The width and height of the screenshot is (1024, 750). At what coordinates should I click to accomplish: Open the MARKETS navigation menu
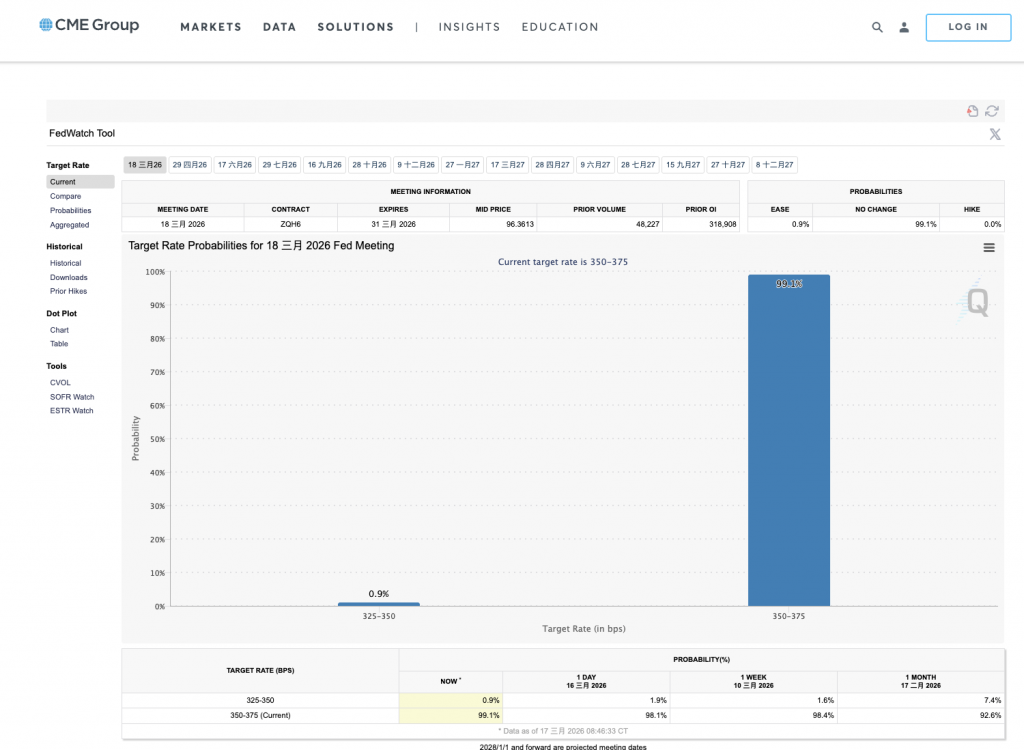pos(210,27)
